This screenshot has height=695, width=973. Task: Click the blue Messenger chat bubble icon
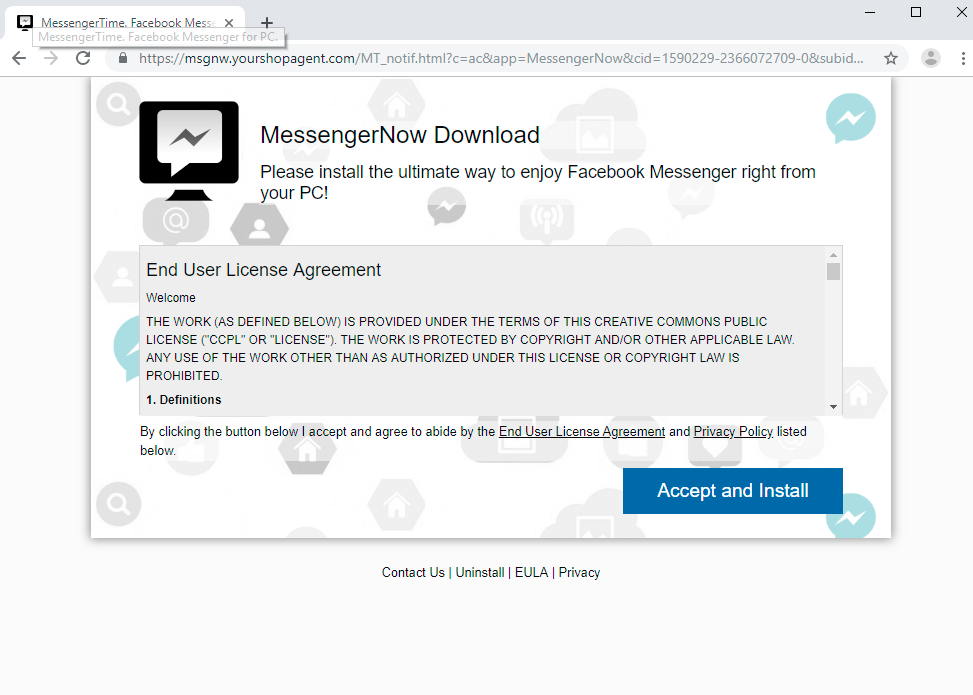coord(850,119)
